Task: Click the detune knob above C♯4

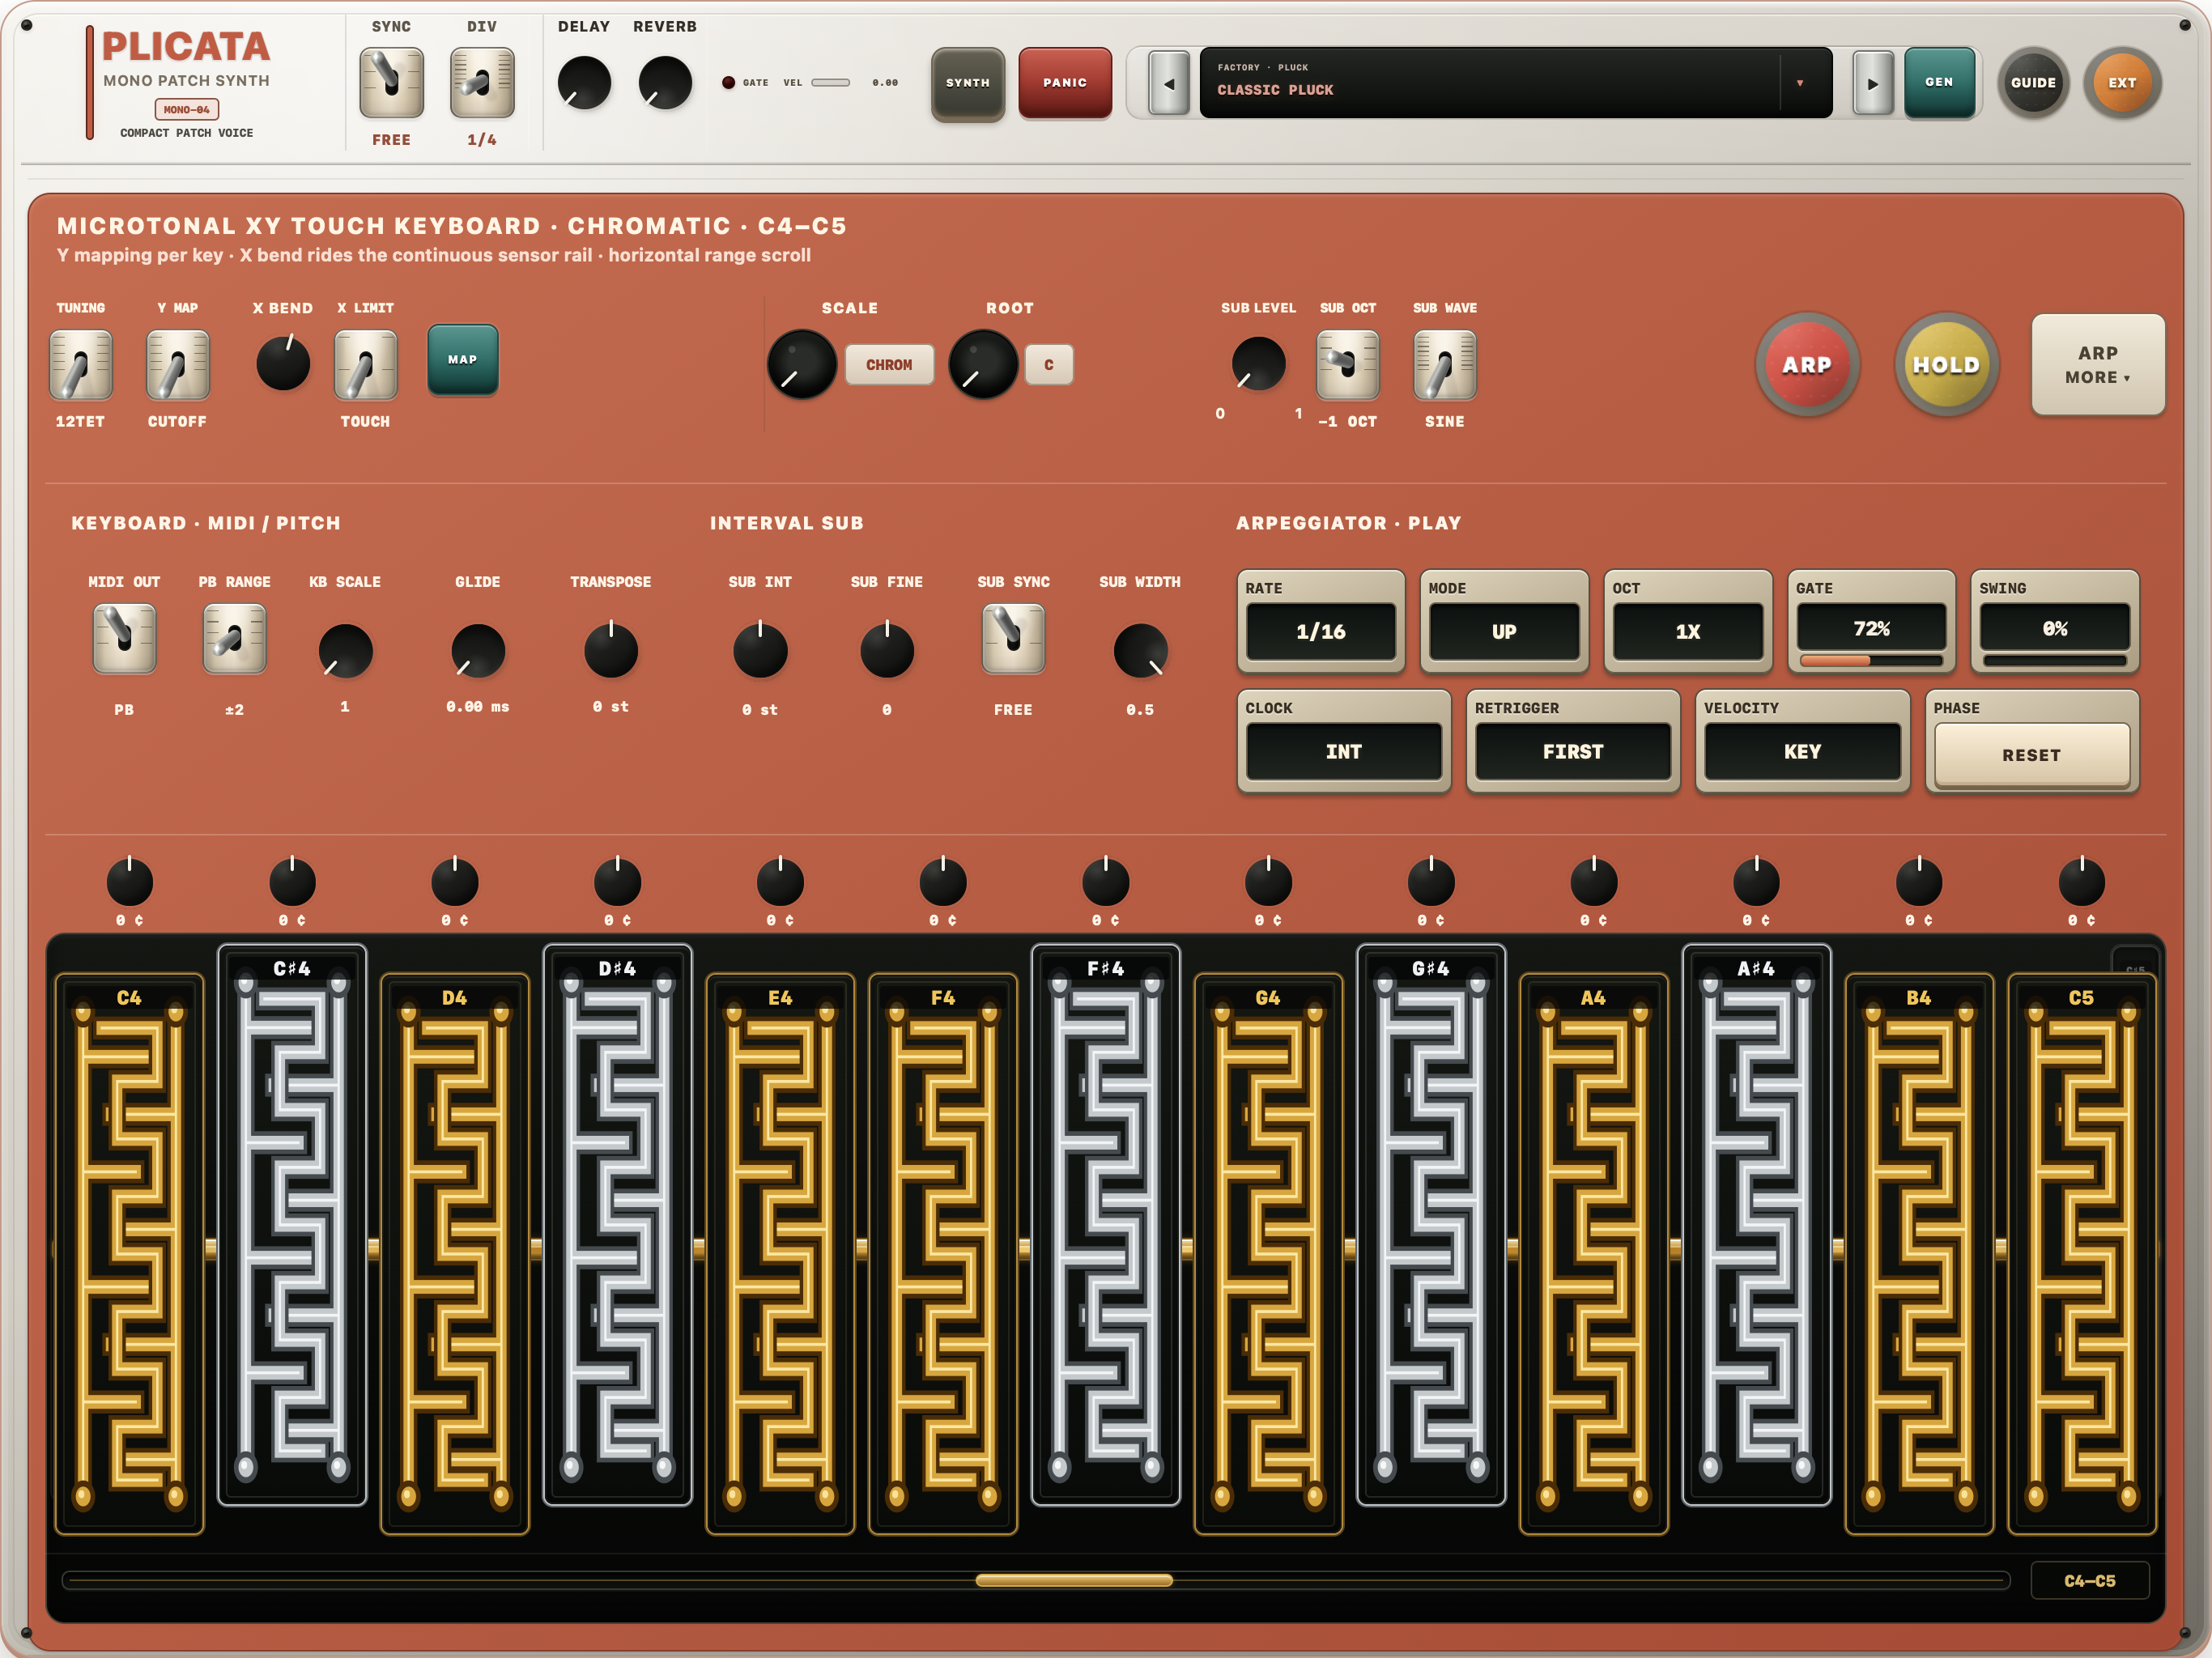Action: 292,882
